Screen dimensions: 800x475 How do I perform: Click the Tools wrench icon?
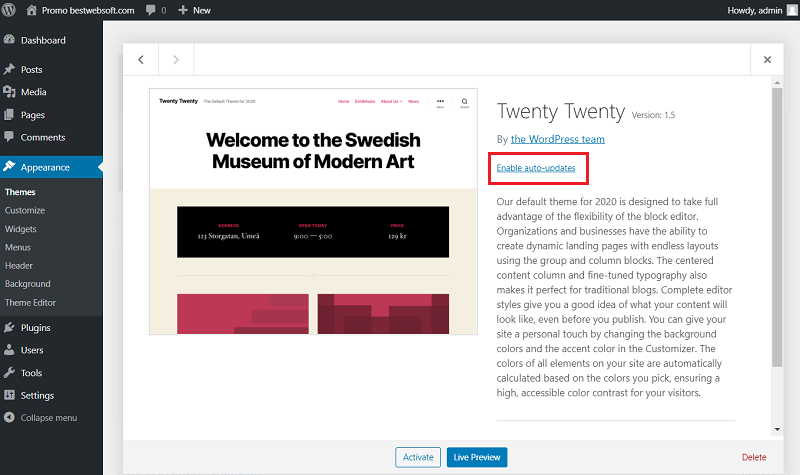[9, 372]
